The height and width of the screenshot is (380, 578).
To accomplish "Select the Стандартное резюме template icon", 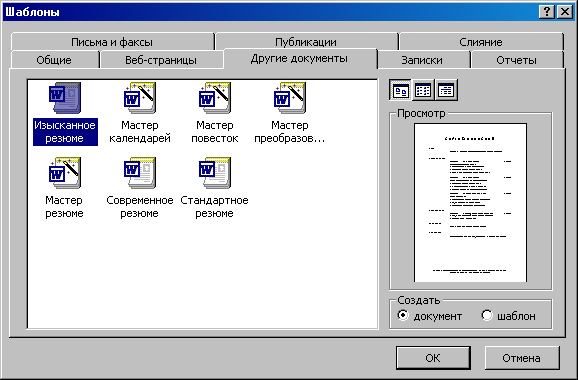I will pyautogui.click(x=215, y=173).
